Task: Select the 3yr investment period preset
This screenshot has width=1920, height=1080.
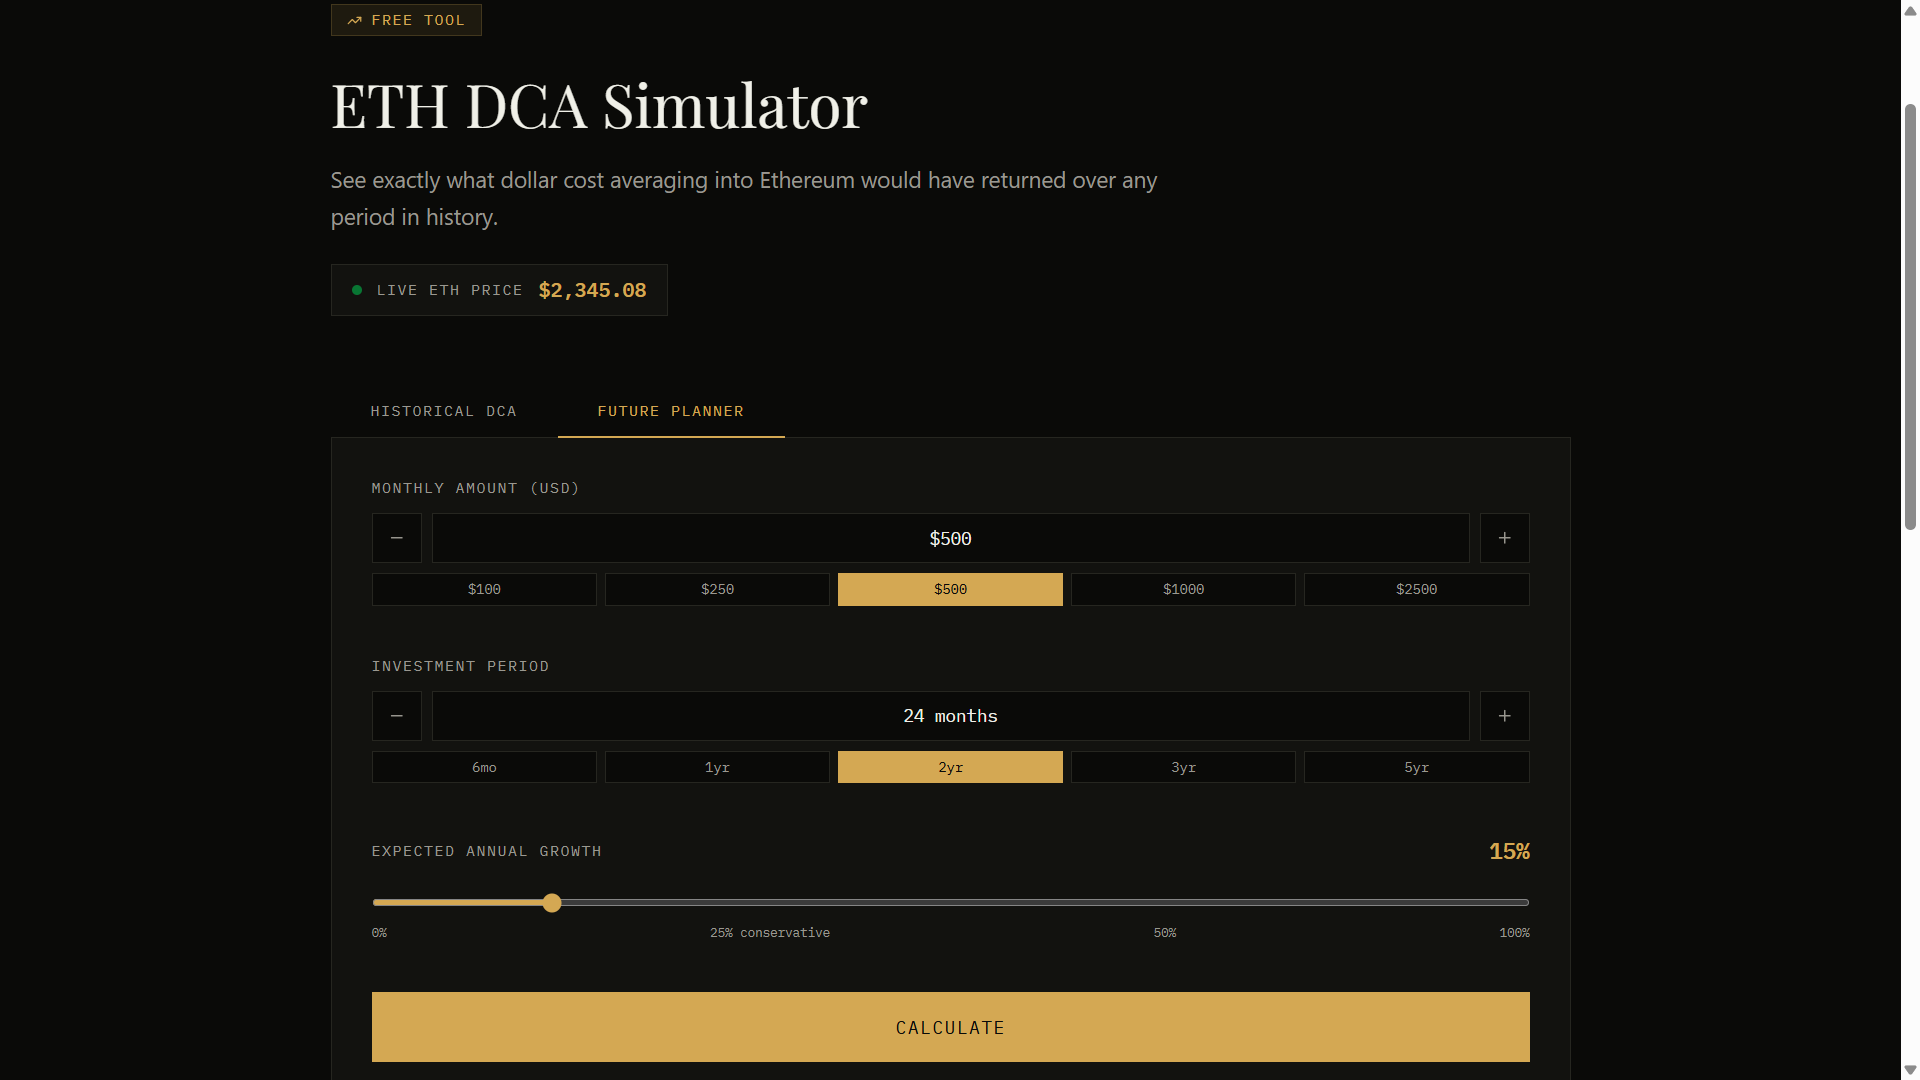Action: tap(1183, 767)
